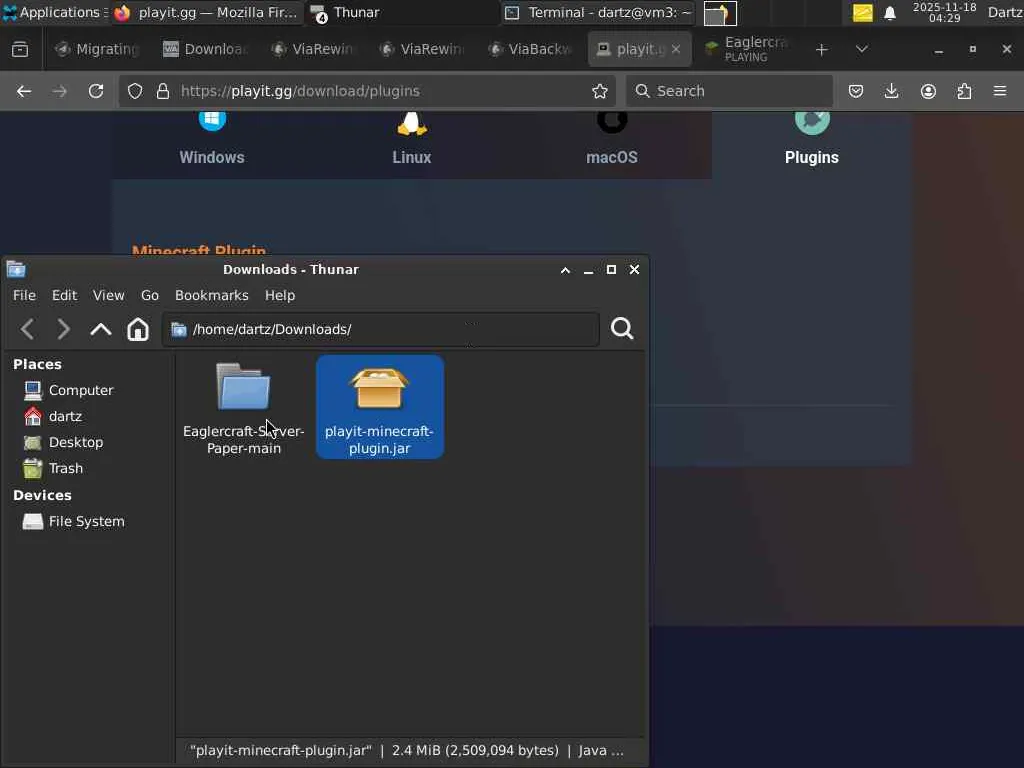This screenshot has width=1024, height=768.
Task: Open File System under Devices
Action: (x=74, y=521)
